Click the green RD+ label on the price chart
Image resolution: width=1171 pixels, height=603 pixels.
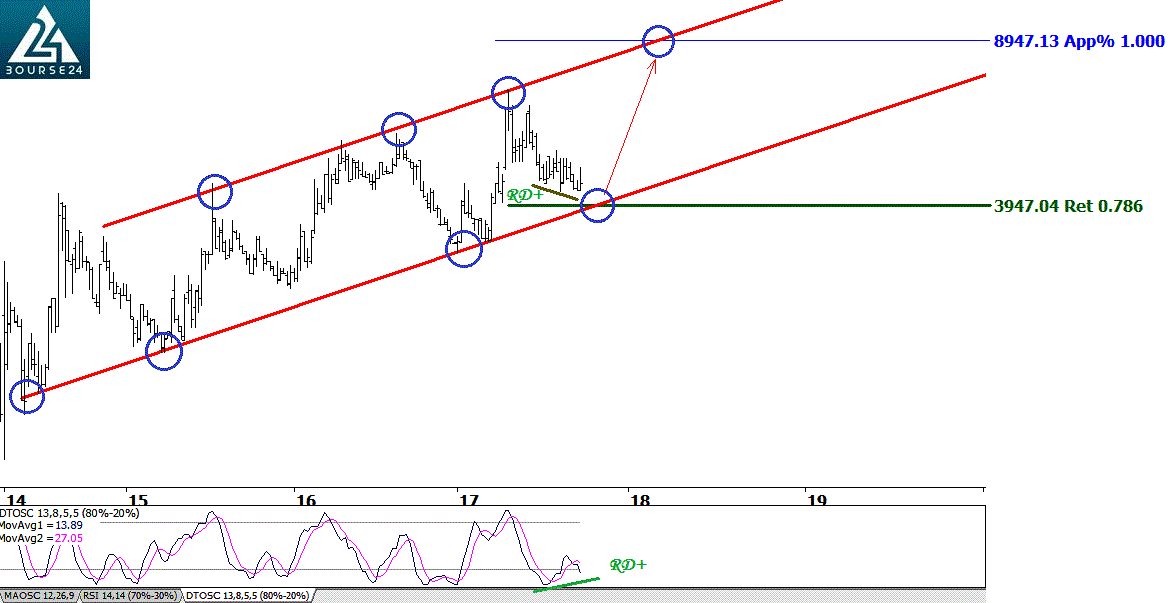525,195
